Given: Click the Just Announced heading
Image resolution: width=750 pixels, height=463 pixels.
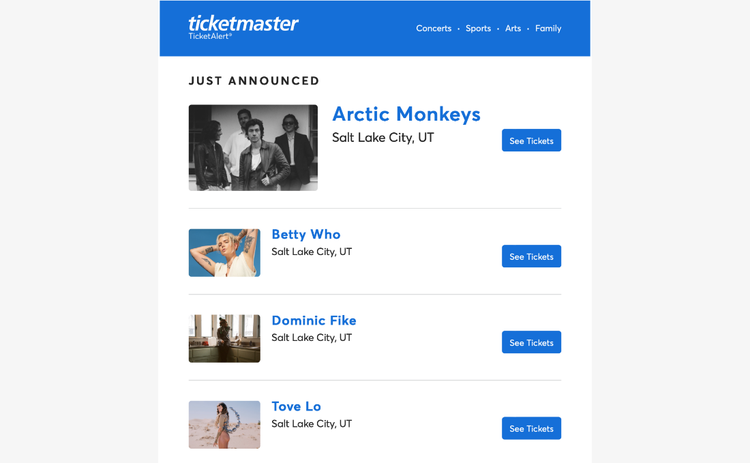Looking at the screenshot, I should tap(254, 81).
